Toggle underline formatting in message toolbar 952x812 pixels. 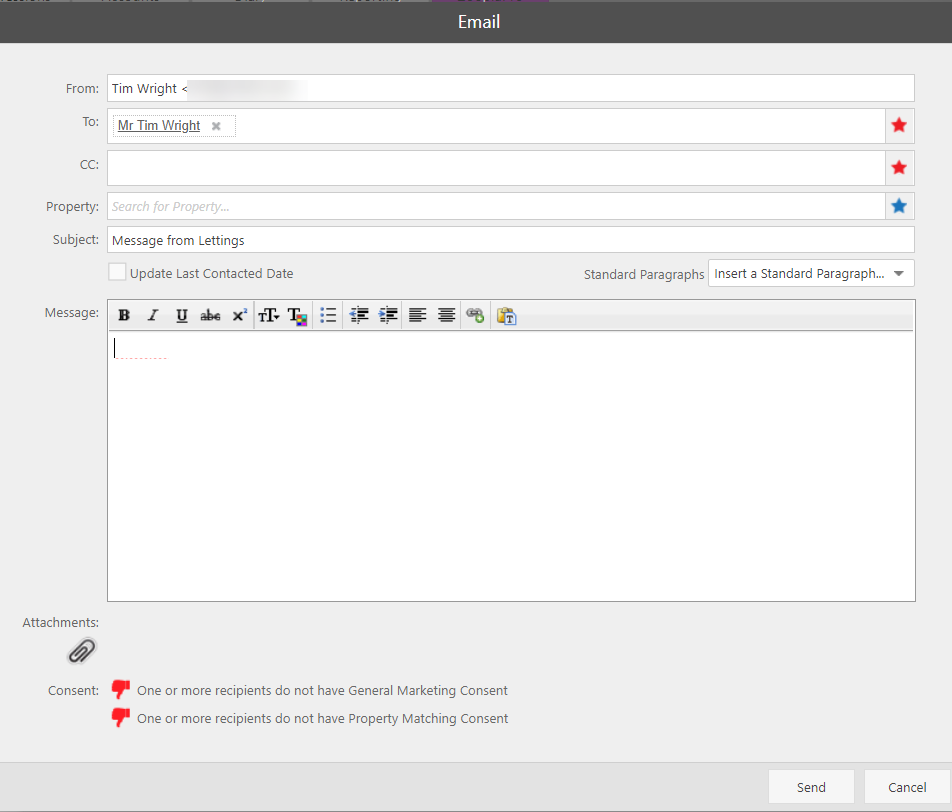[x=182, y=315]
